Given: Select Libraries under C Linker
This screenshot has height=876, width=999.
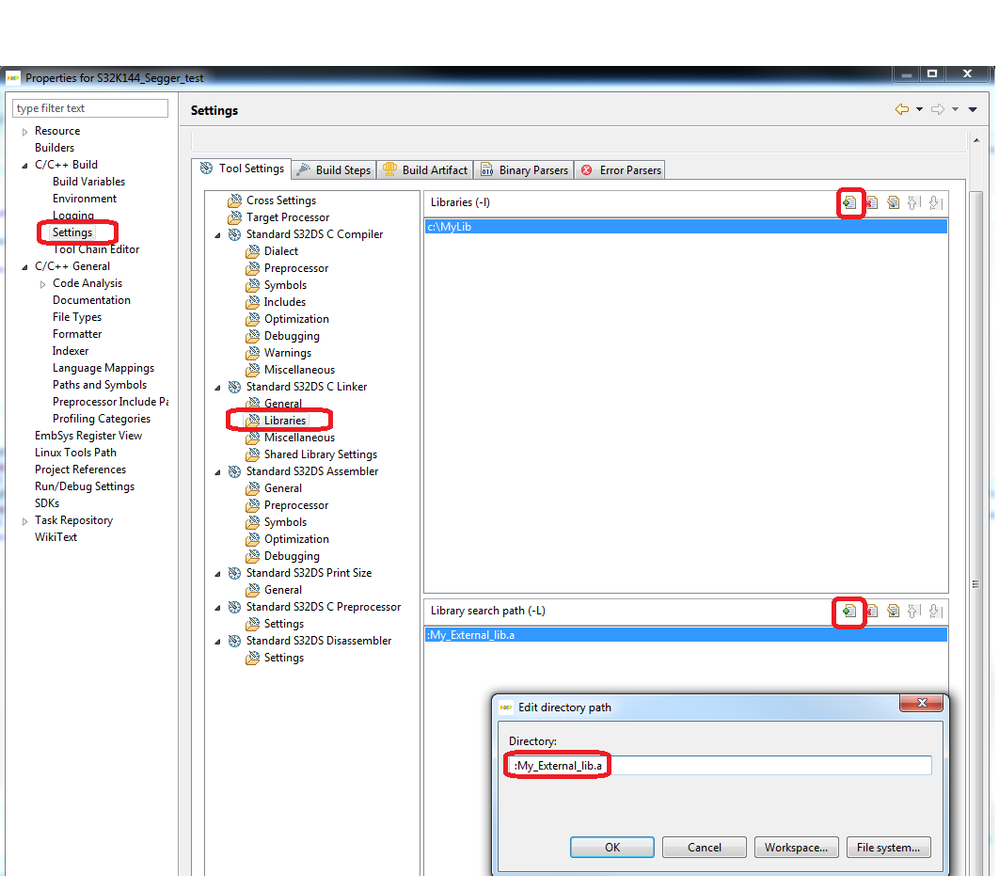Looking at the screenshot, I should [x=285, y=420].
